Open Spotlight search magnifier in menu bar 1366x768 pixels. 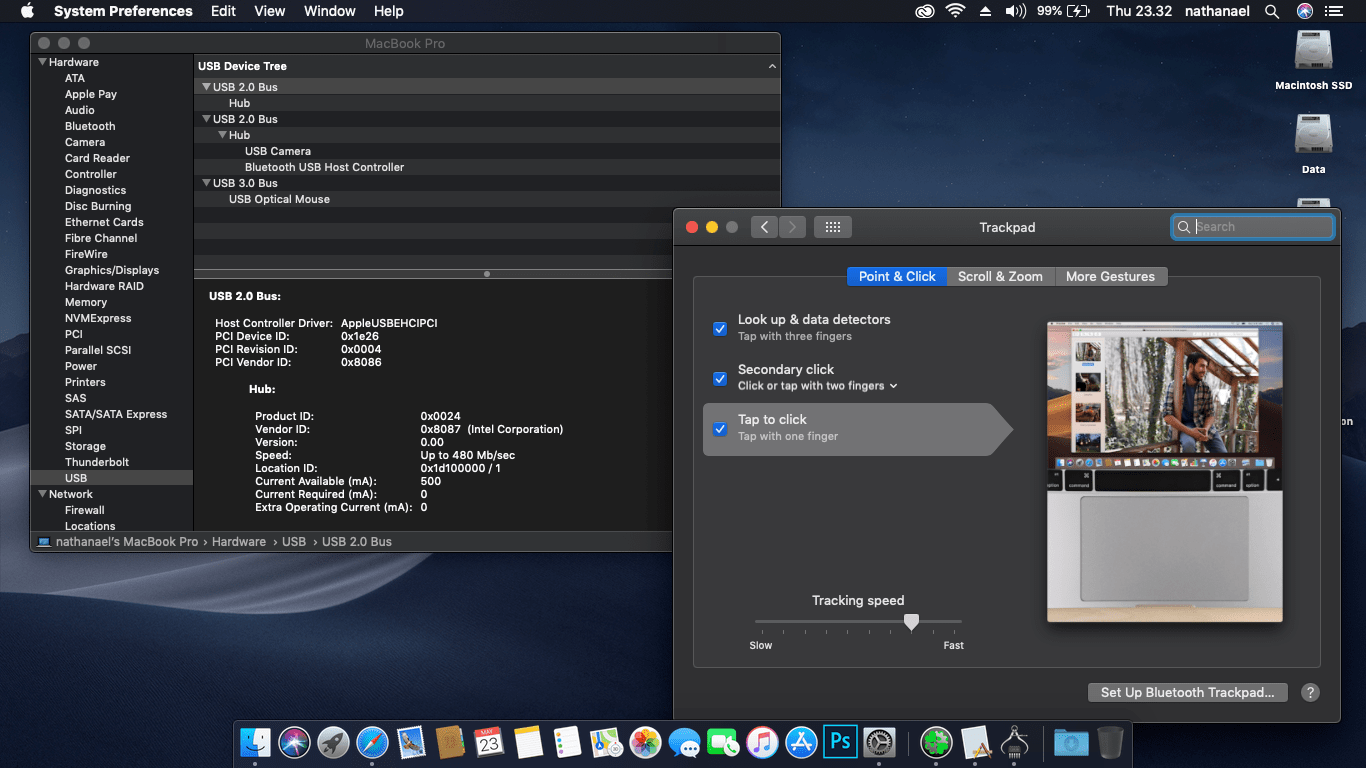[1272, 11]
